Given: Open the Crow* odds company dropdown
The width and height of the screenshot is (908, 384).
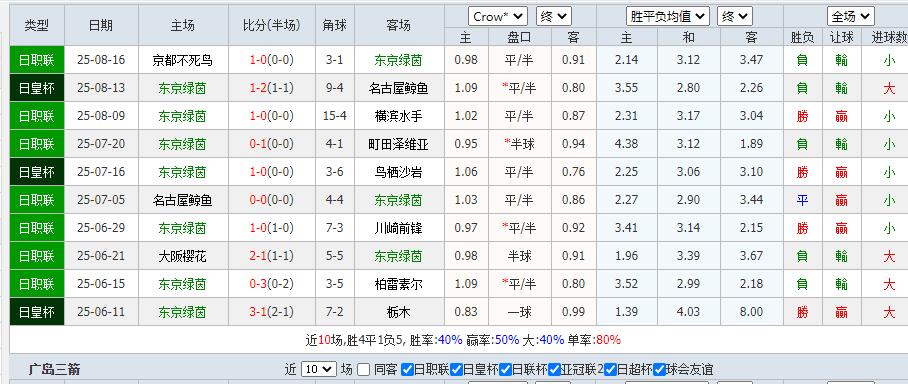Looking at the screenshot, I should click(497, 17).
